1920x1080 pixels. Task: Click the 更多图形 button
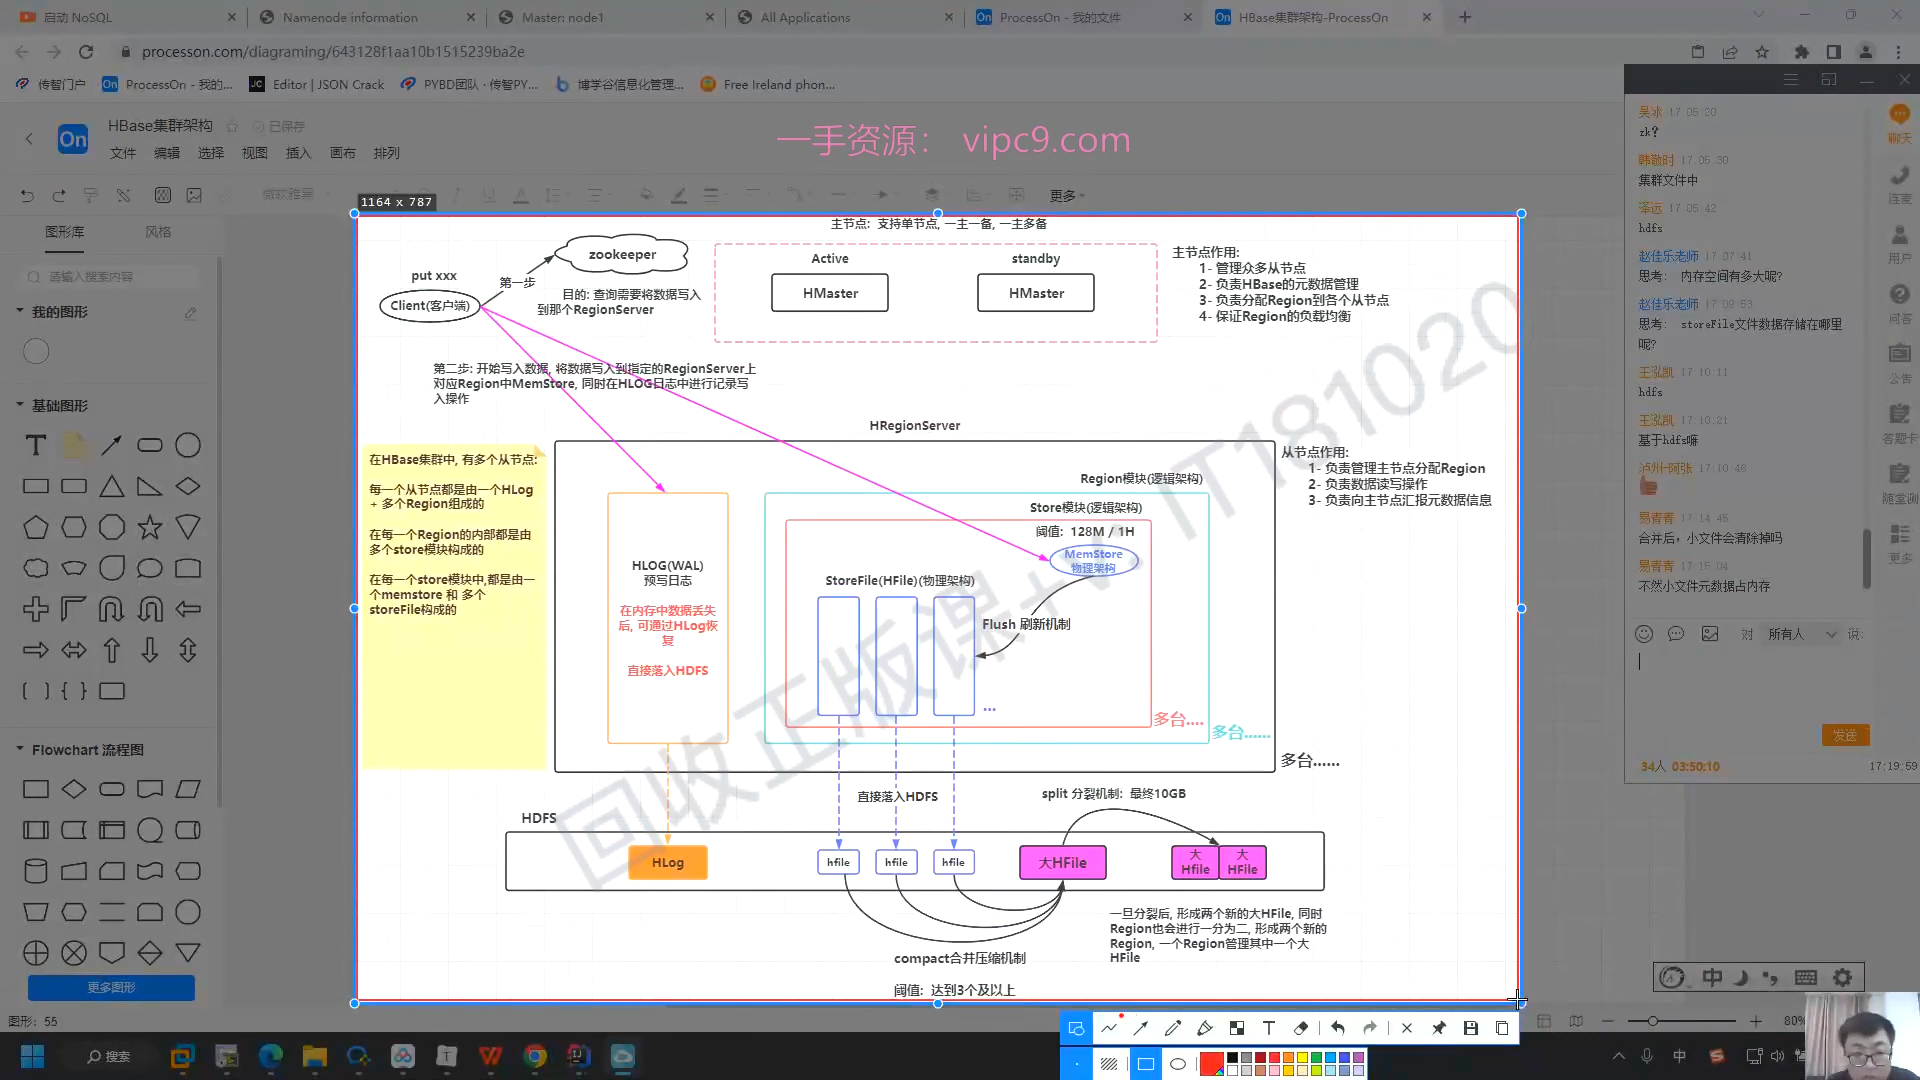click(111, 987)
